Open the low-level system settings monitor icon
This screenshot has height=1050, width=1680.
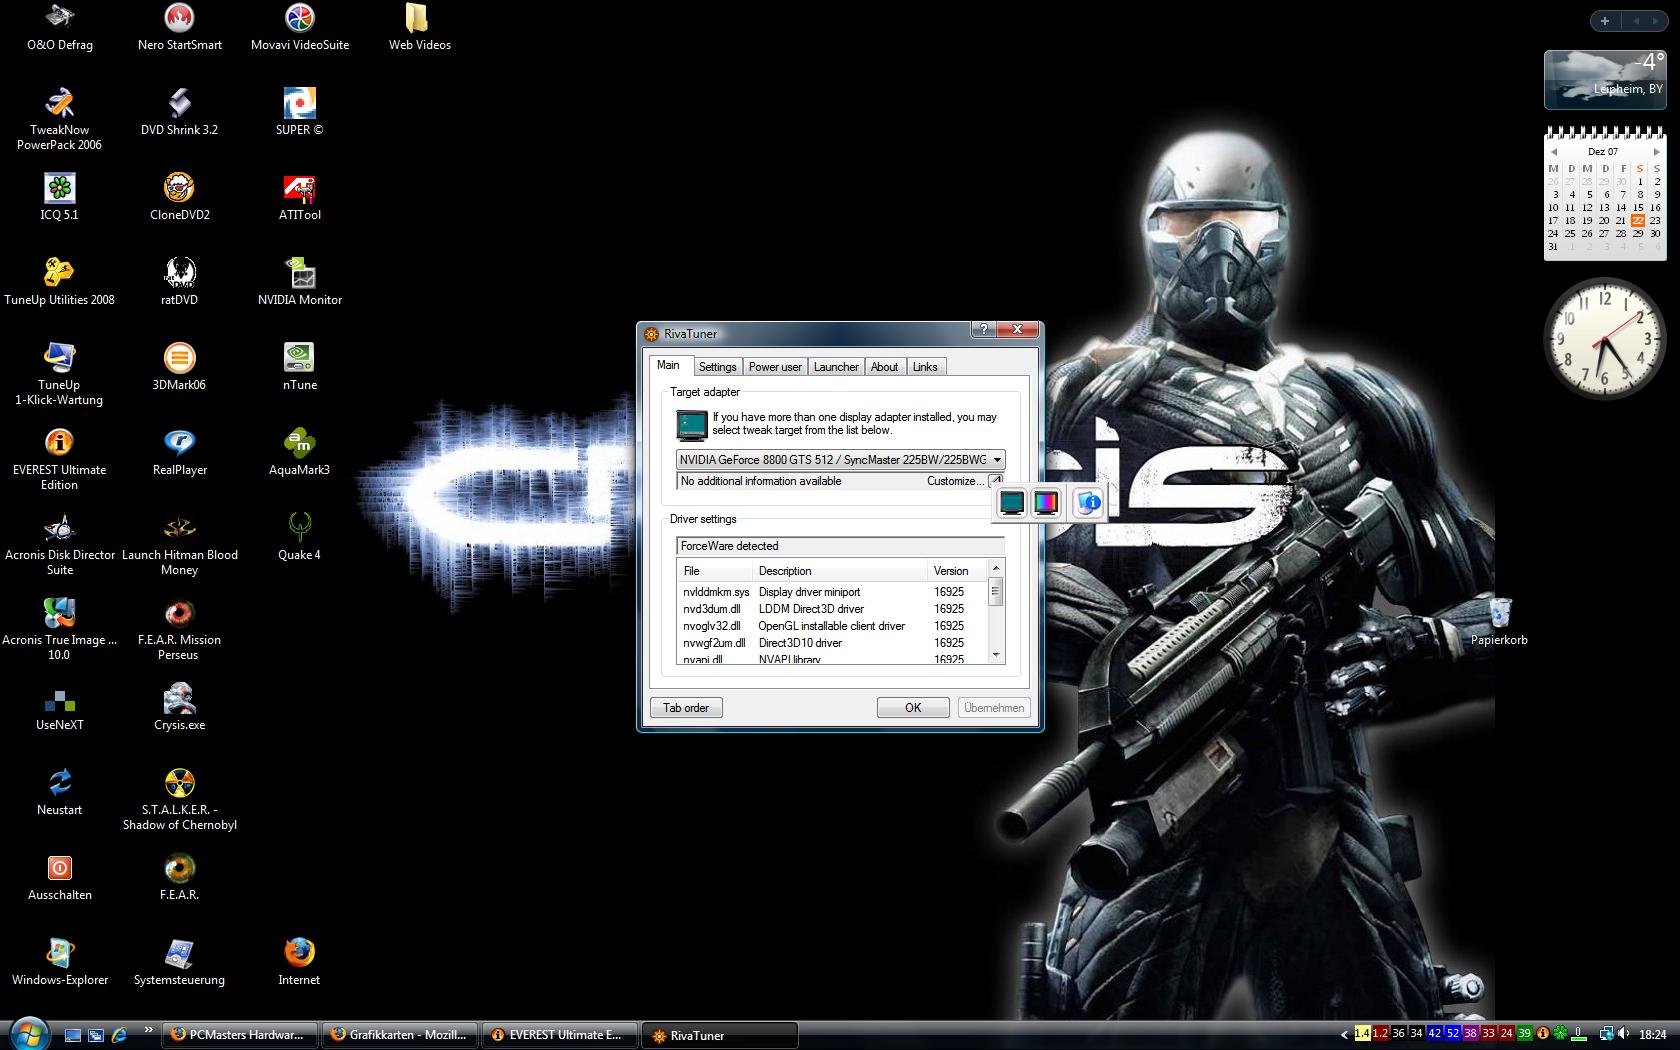[1012, 503]
